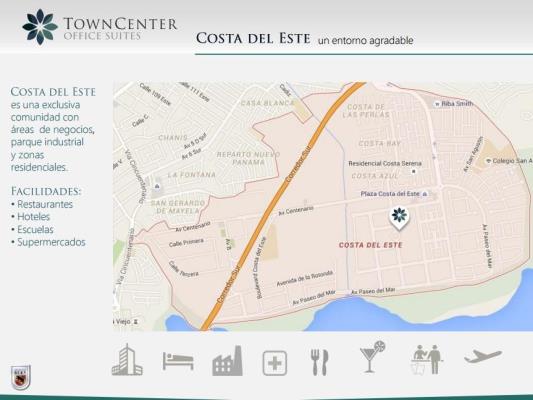Click the TownCenter flower logo
Viewport: 533px width, 400px height.
[40, 27]
